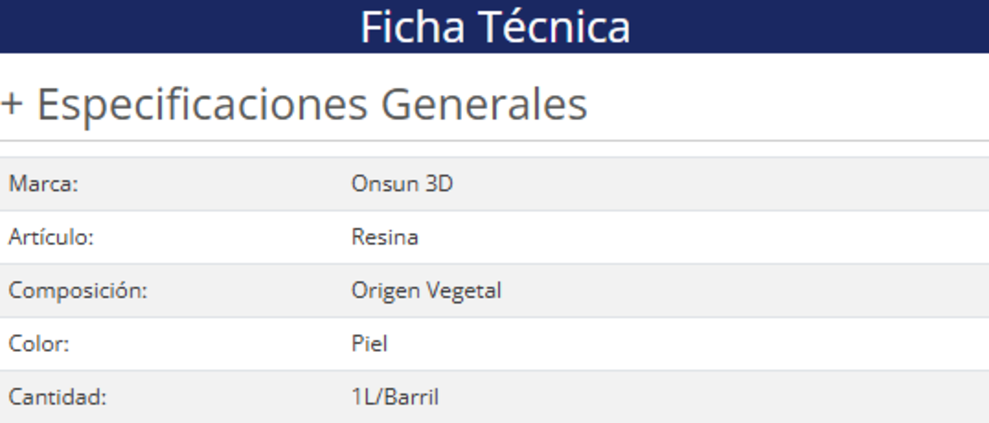989x423 pixels.
Task: Click the 1L/Barril quantity value
Action: coord(395,397)
